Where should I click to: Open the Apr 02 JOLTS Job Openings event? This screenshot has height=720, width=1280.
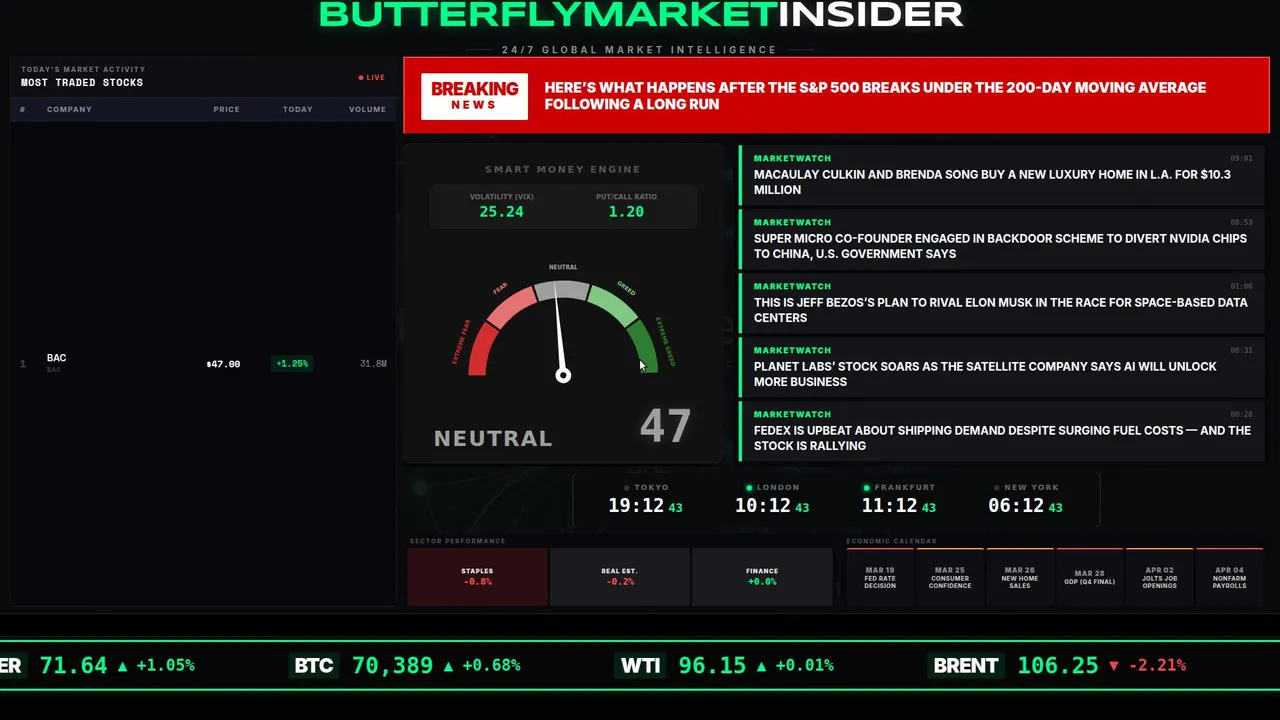[1160, 577]
